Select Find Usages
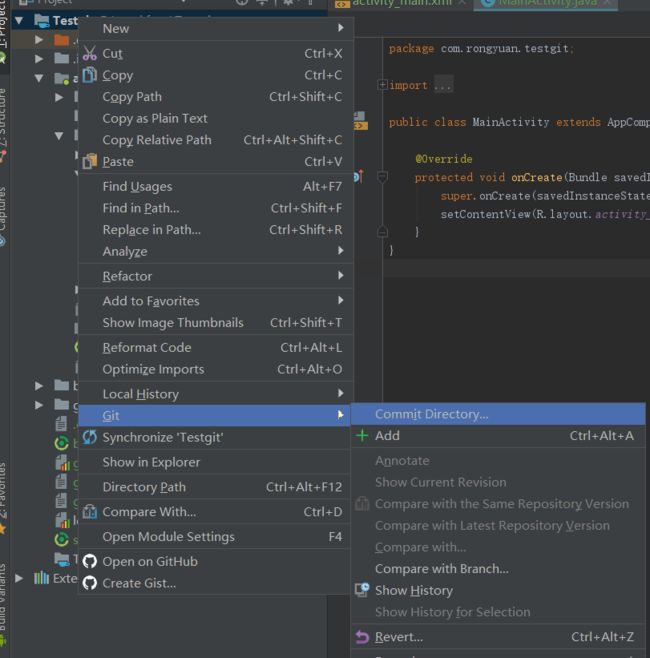The width and height of the screenshot is (650, 658). 215,186
